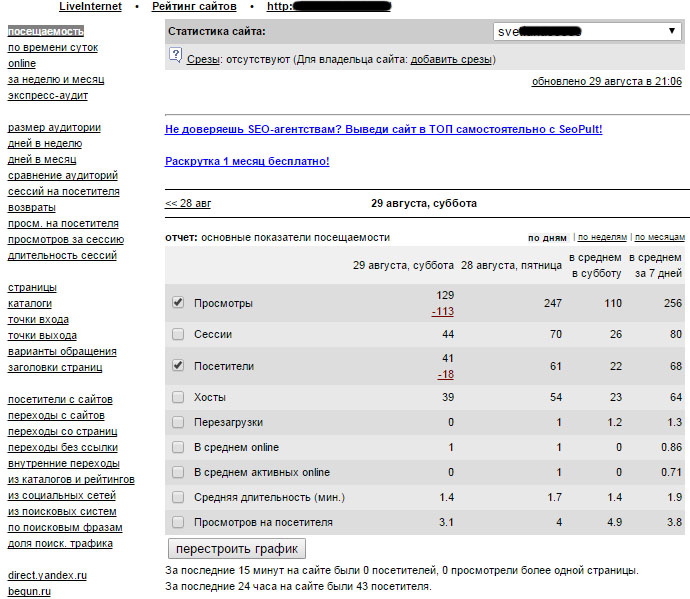Open сравнение аудиторий report
This screenshot has height=599, width=690.
click(x=63, y=176)
